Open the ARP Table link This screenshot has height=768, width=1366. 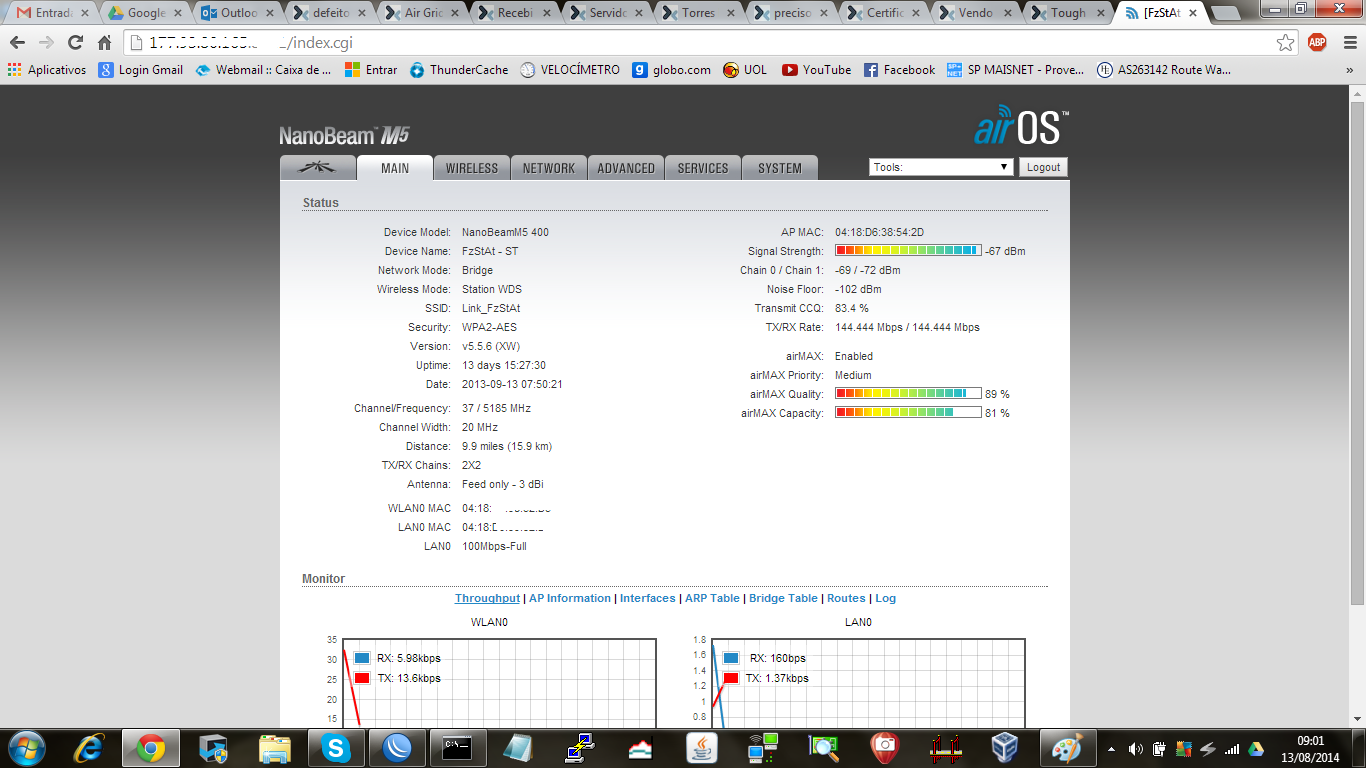[x=712, y=598]
